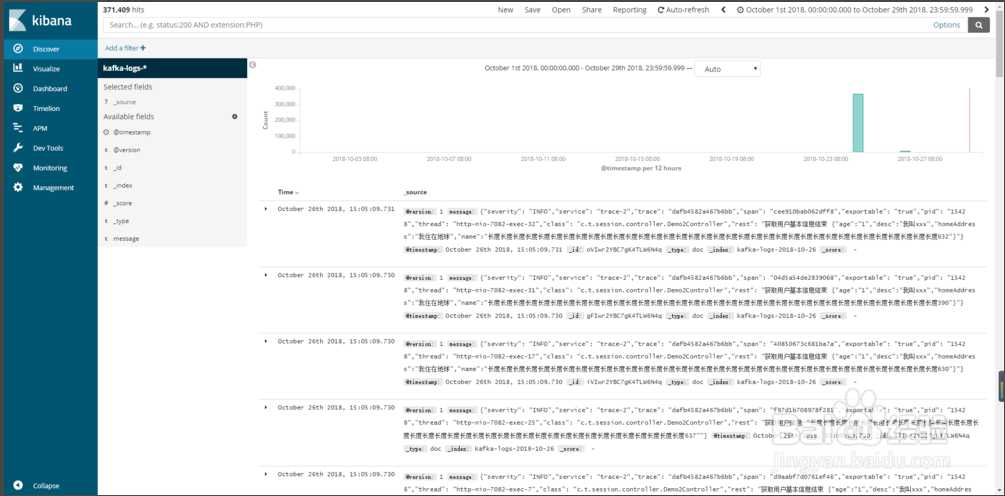Select kafka-logs-* index pattern

point(172,68)
